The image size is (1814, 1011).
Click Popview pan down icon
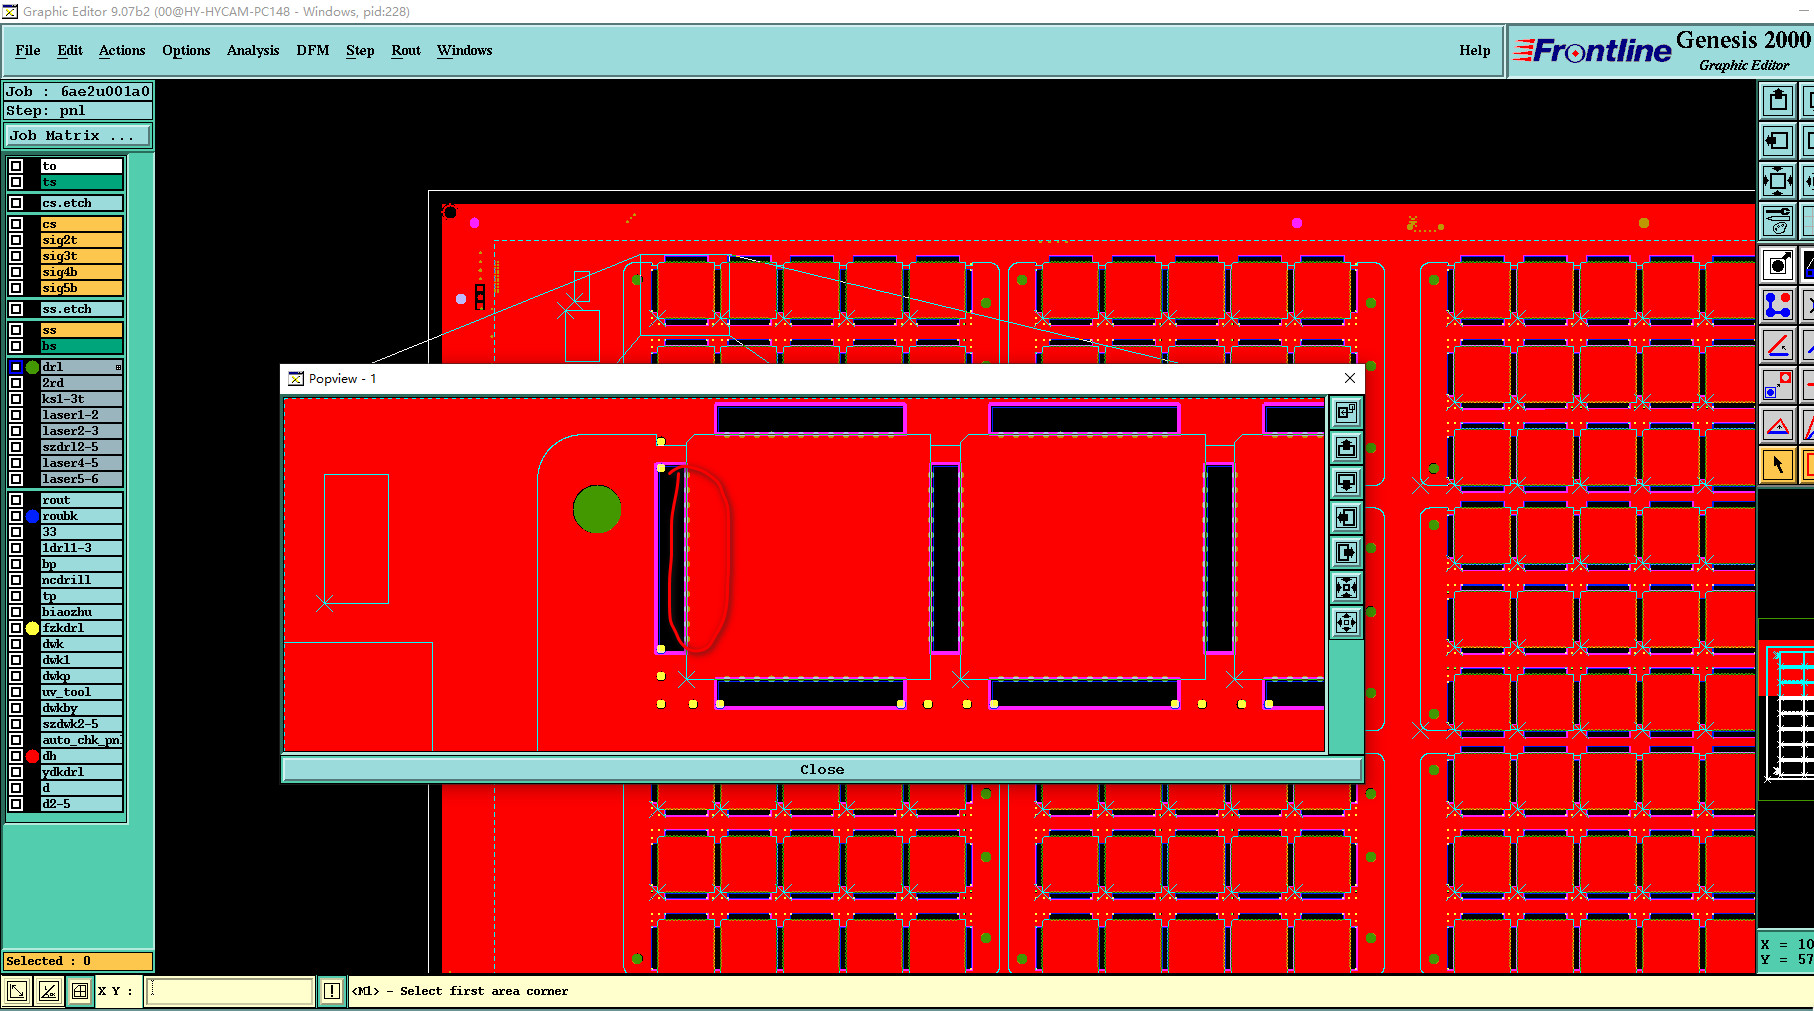[x=1347, y=482]
